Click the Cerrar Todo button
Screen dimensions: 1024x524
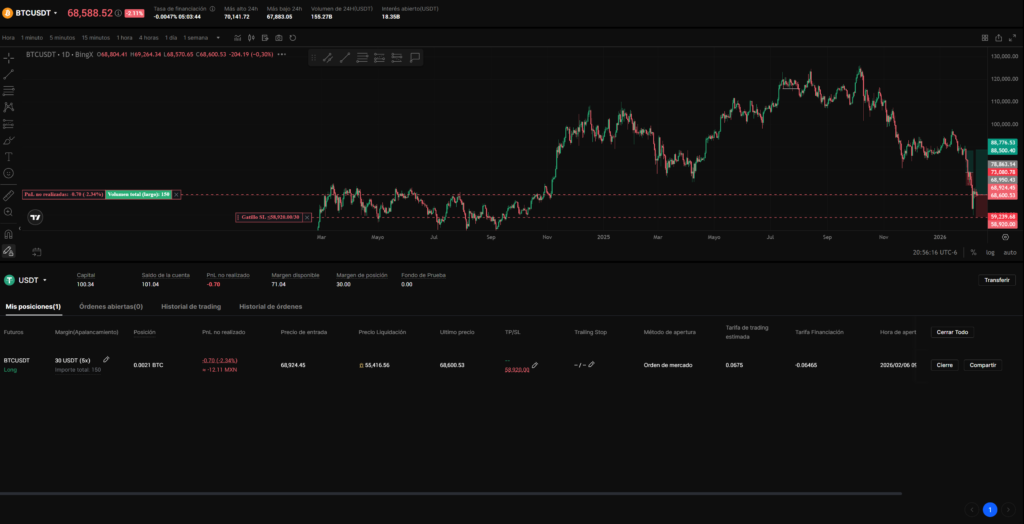(x=952, y=332)
